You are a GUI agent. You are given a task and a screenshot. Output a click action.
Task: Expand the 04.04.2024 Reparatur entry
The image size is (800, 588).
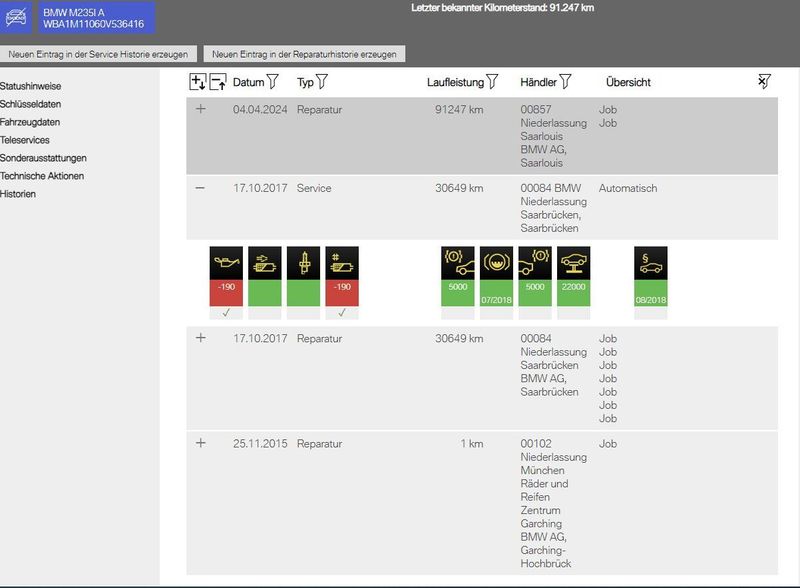[201, 109]
